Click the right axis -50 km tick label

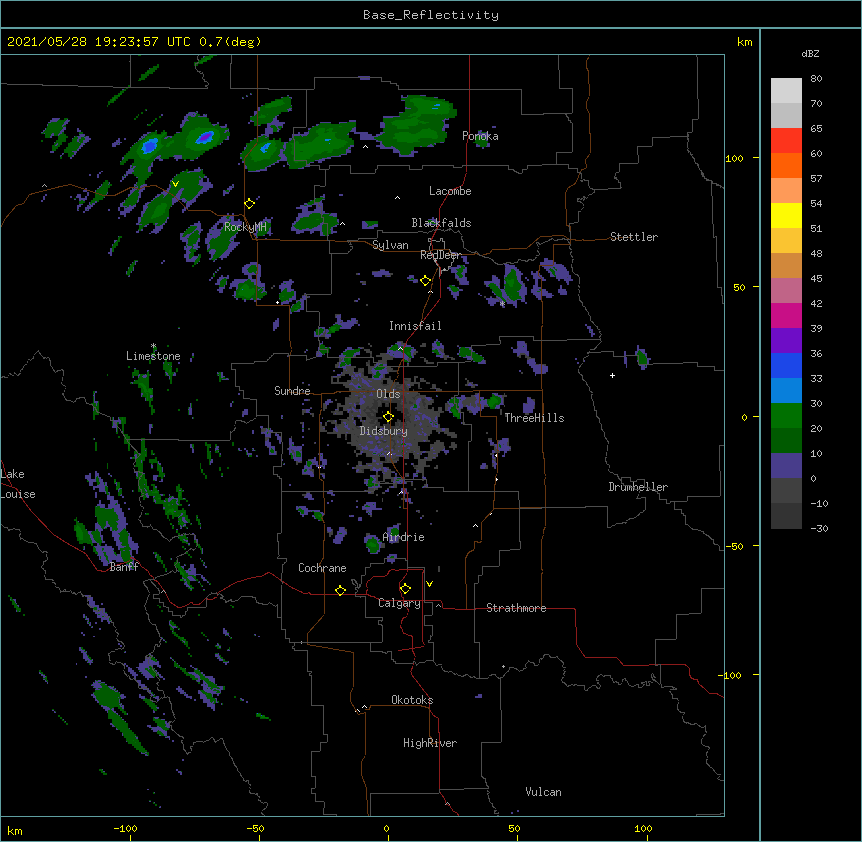click(x=734, y=546)
